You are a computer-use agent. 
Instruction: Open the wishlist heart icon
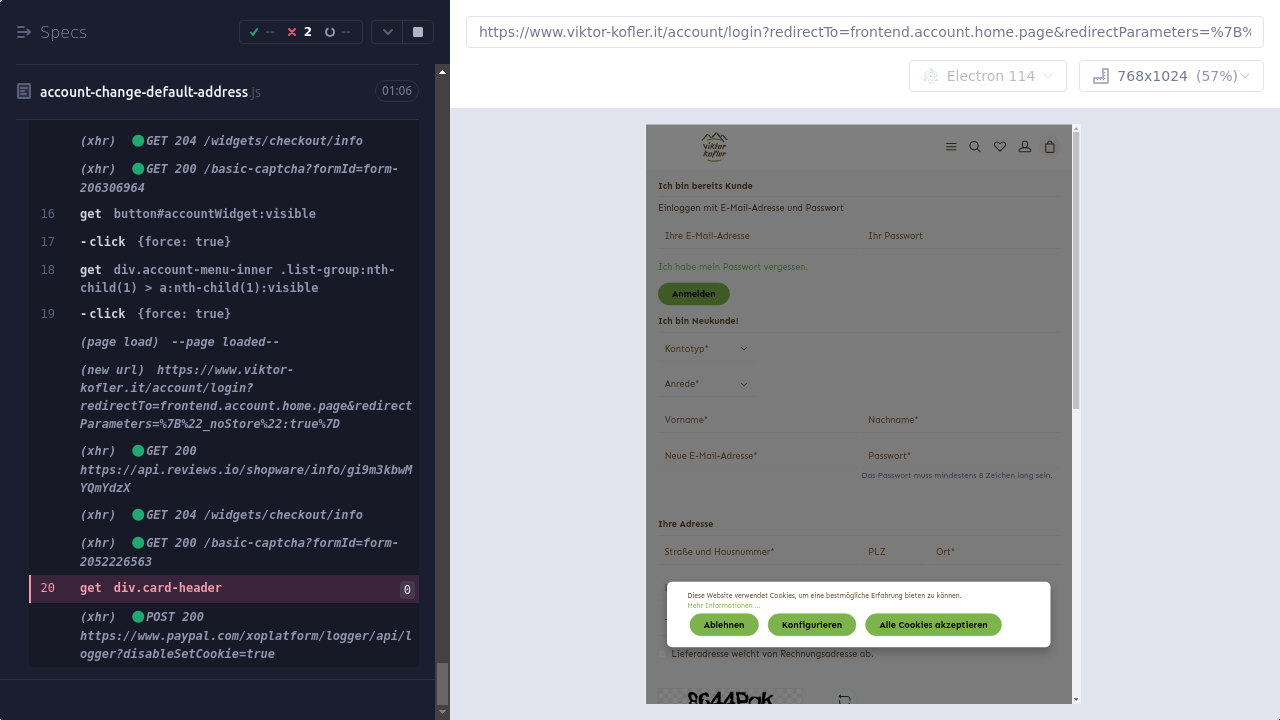[1000, 147]
